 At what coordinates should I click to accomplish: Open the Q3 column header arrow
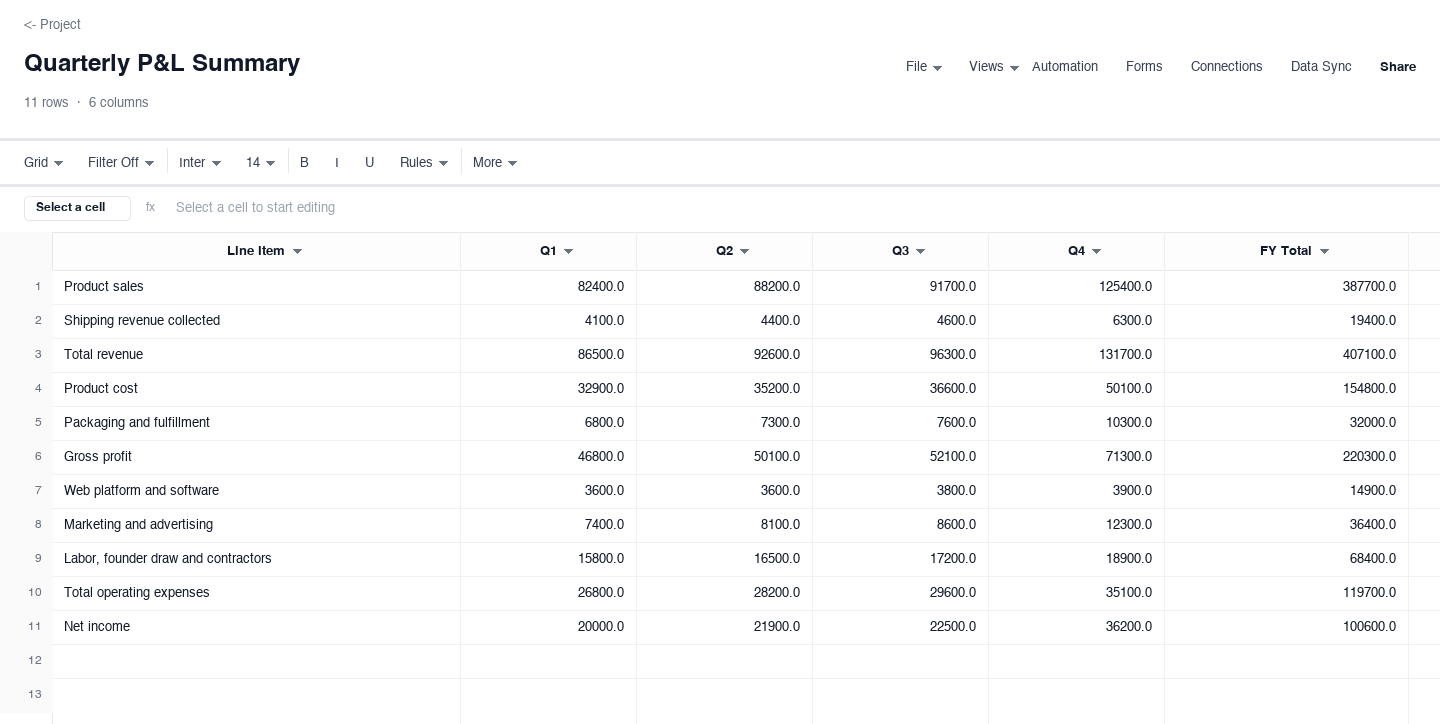(921, 252)
